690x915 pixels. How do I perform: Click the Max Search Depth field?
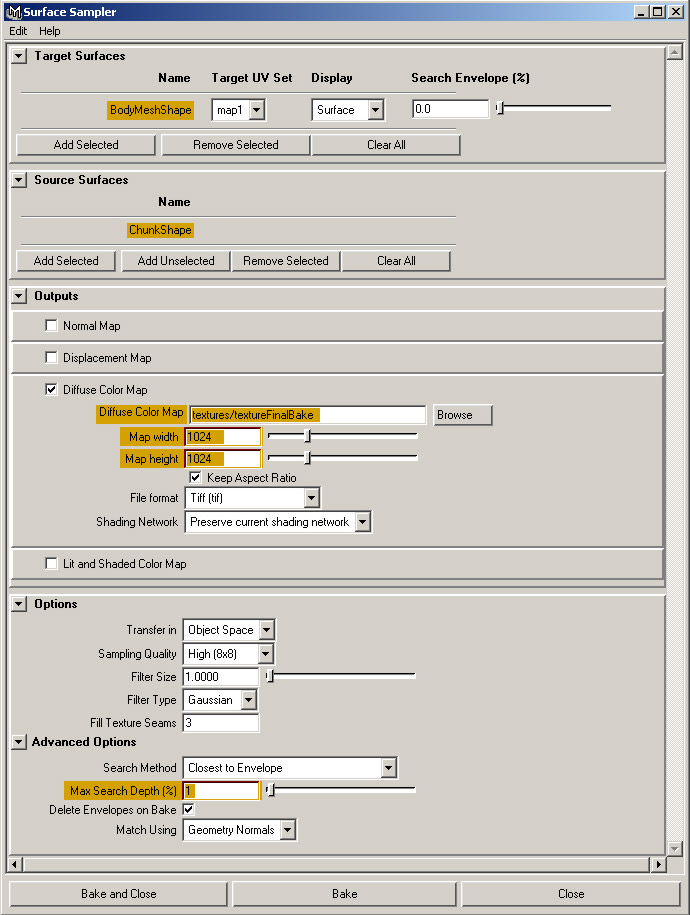(221, 791)
